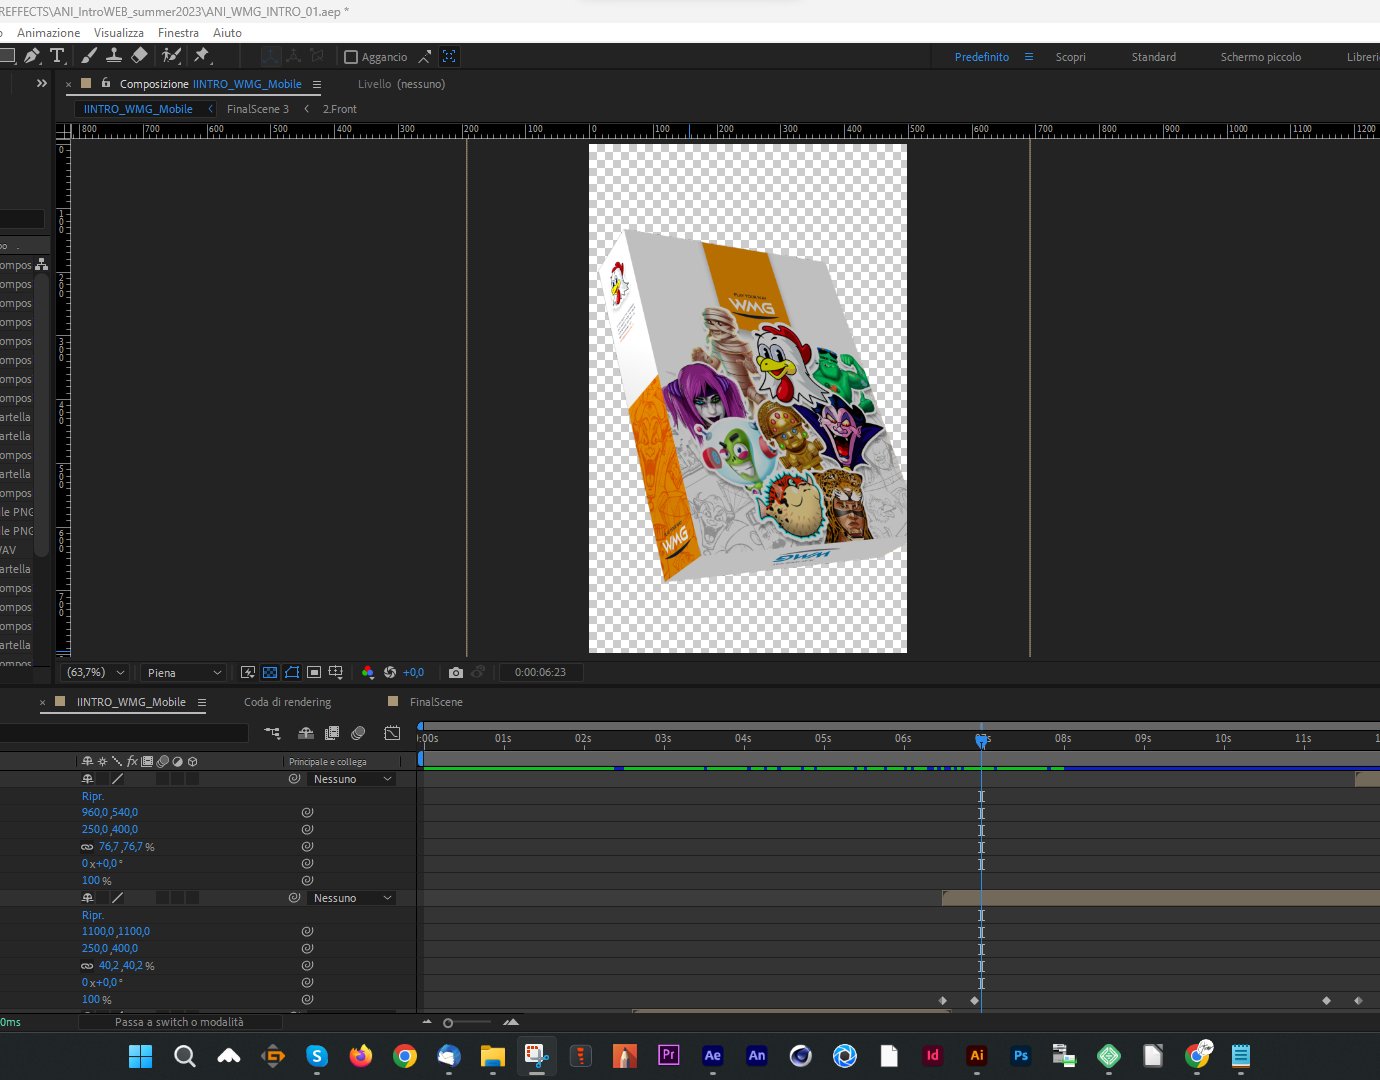The image size is (1380, 1080).
Task: Click the composition mini-flowchart icon
Action: coord(272,733)
